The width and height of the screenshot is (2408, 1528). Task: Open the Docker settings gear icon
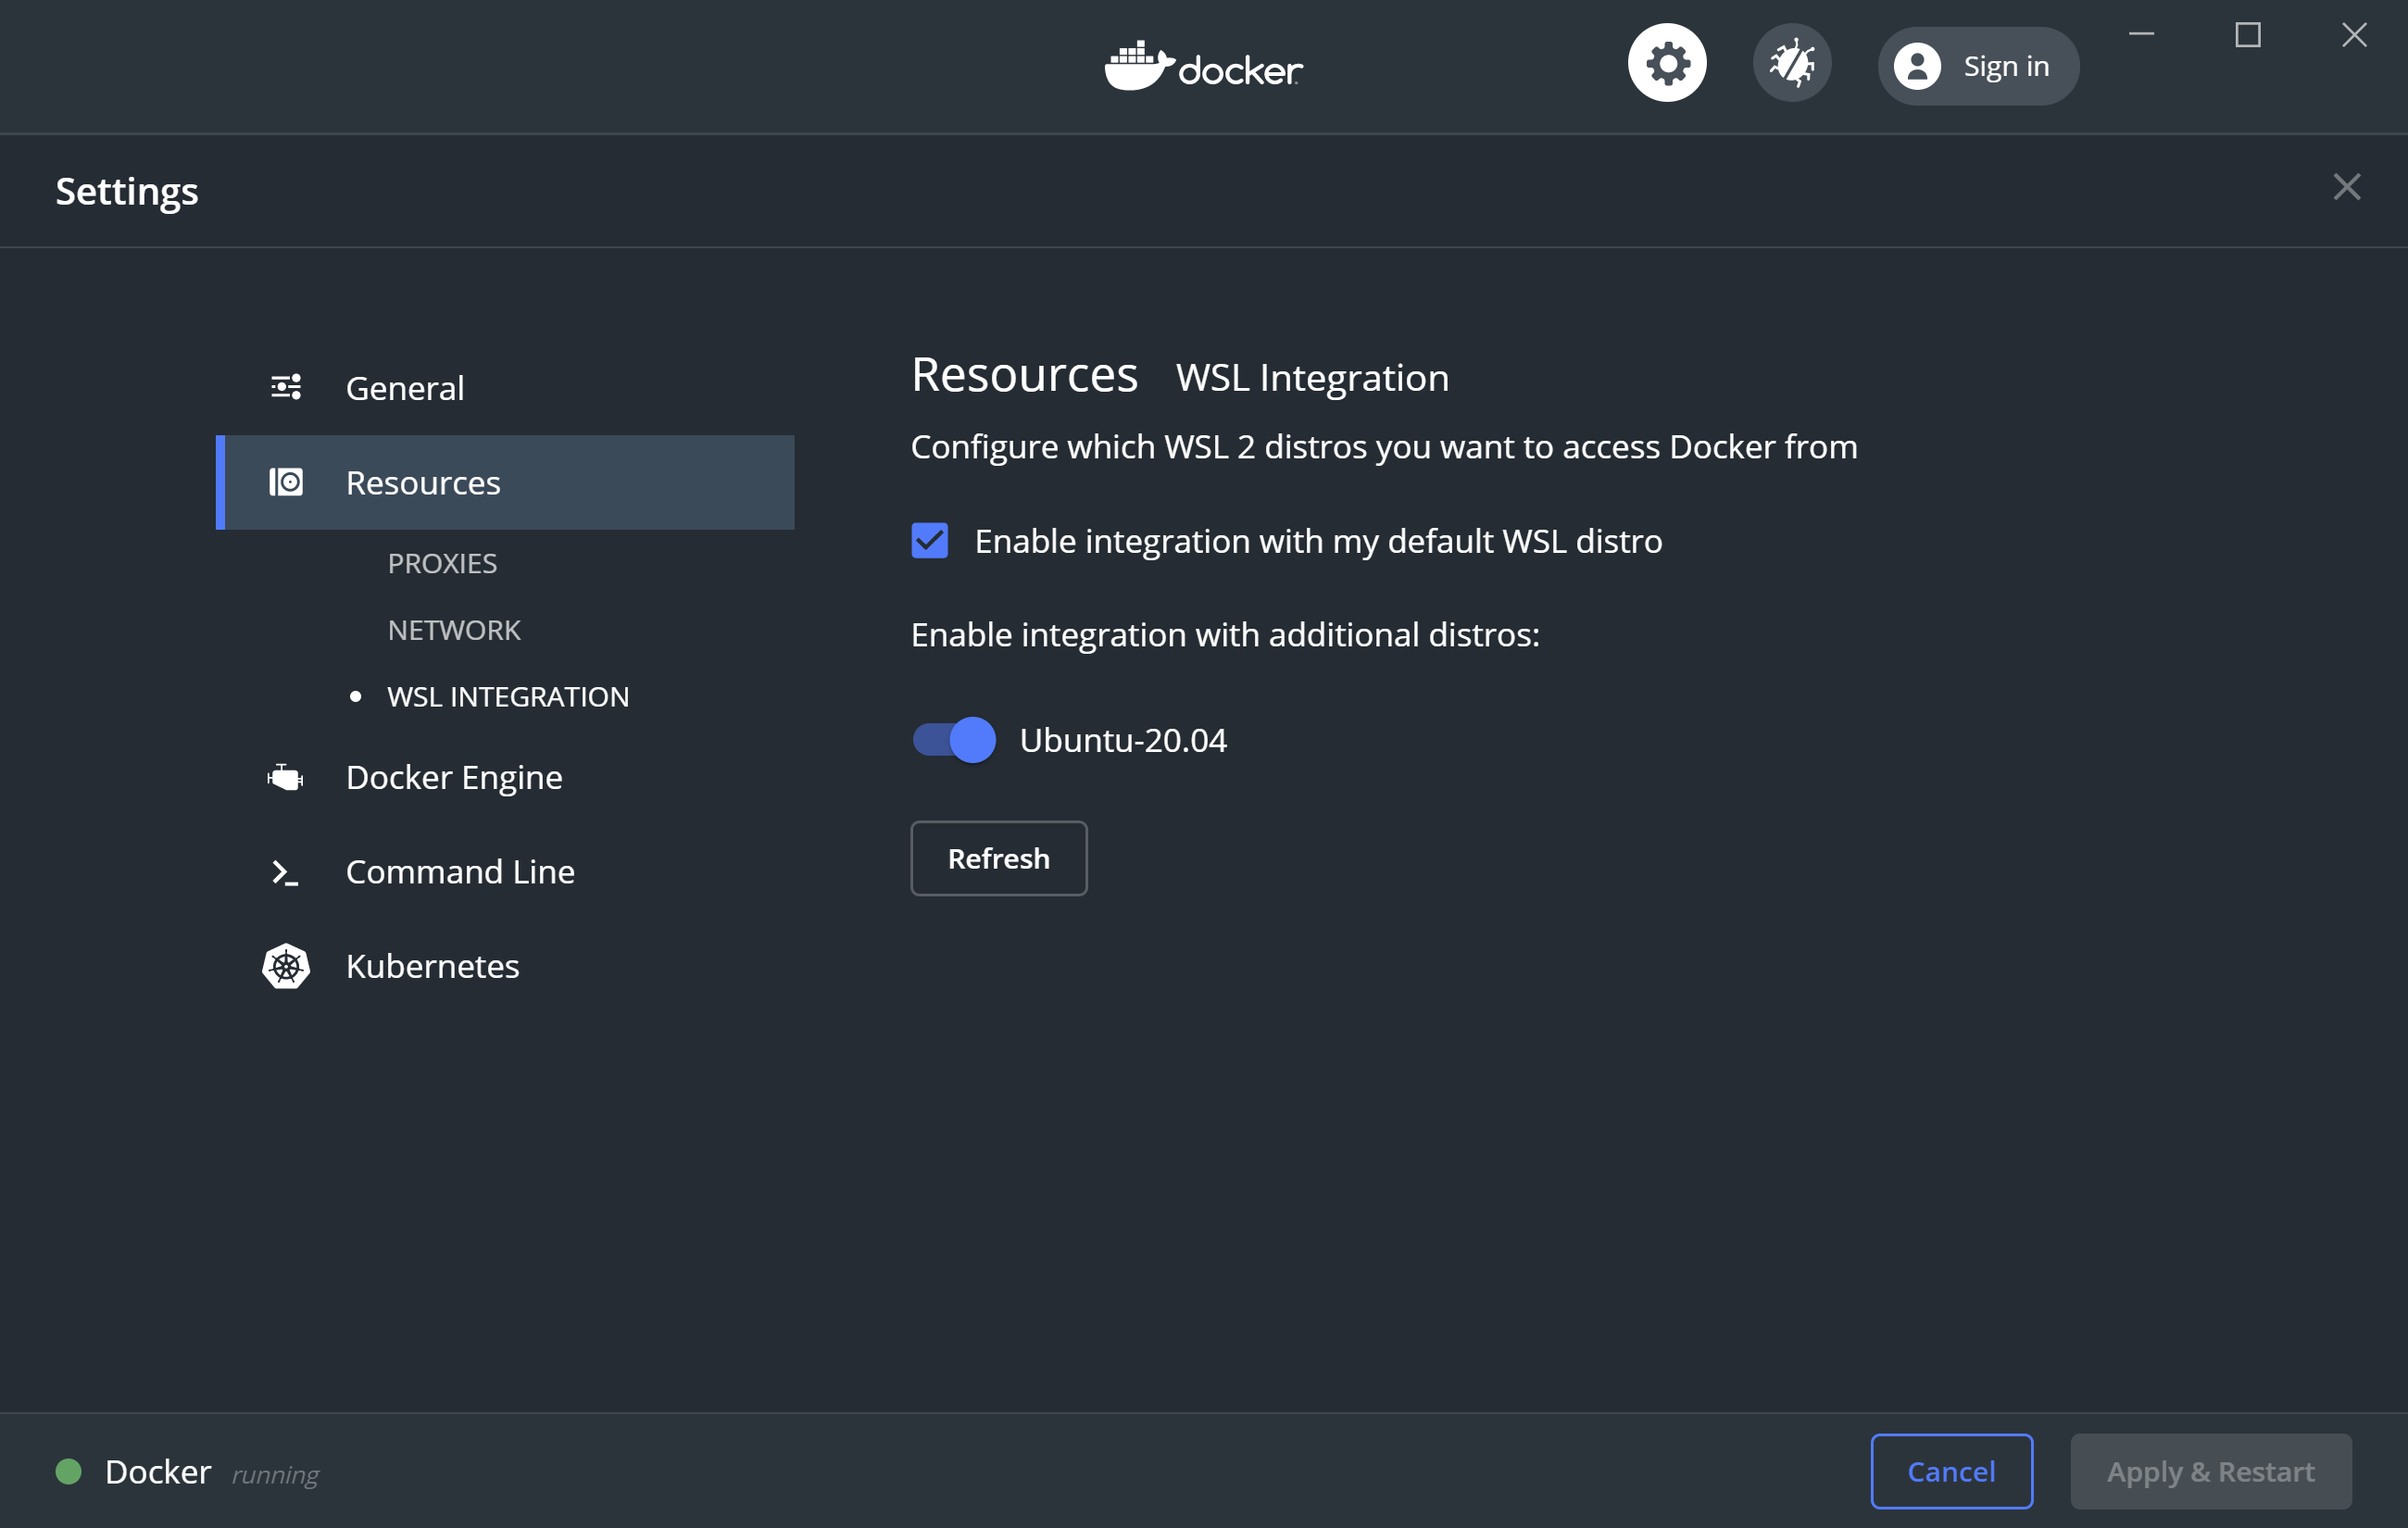[1666, 62]
